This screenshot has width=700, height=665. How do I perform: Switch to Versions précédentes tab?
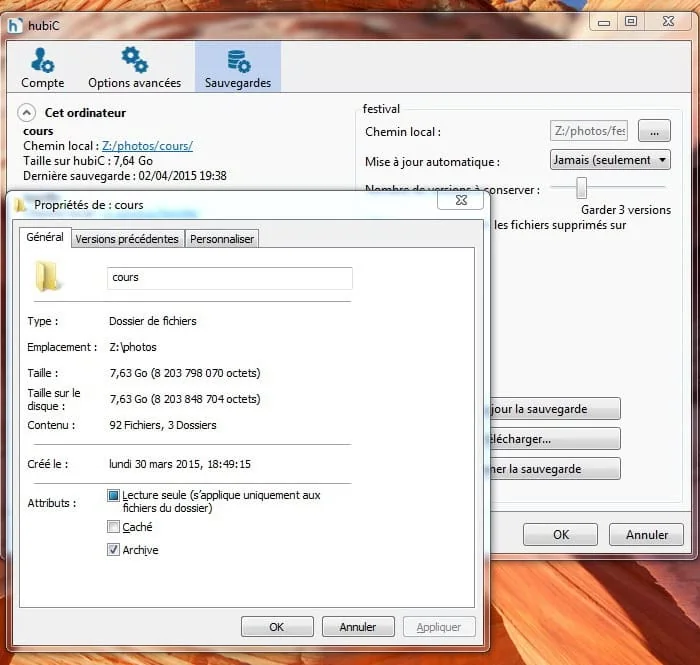point(127,239)
